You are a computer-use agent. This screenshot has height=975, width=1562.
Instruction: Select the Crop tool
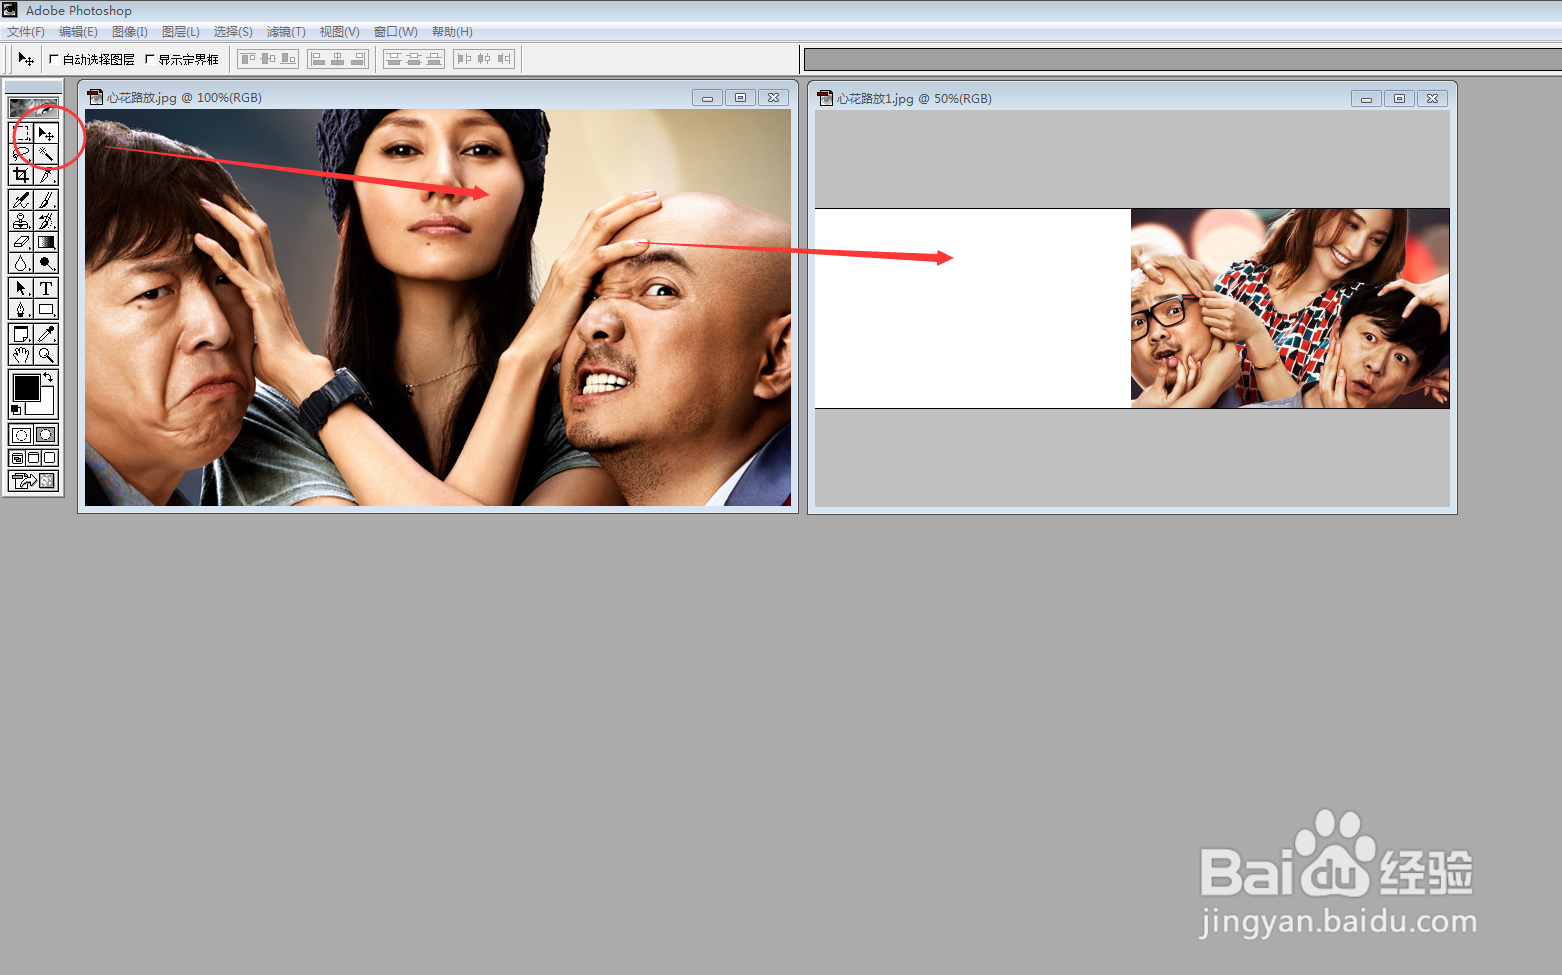pos(21,175)
